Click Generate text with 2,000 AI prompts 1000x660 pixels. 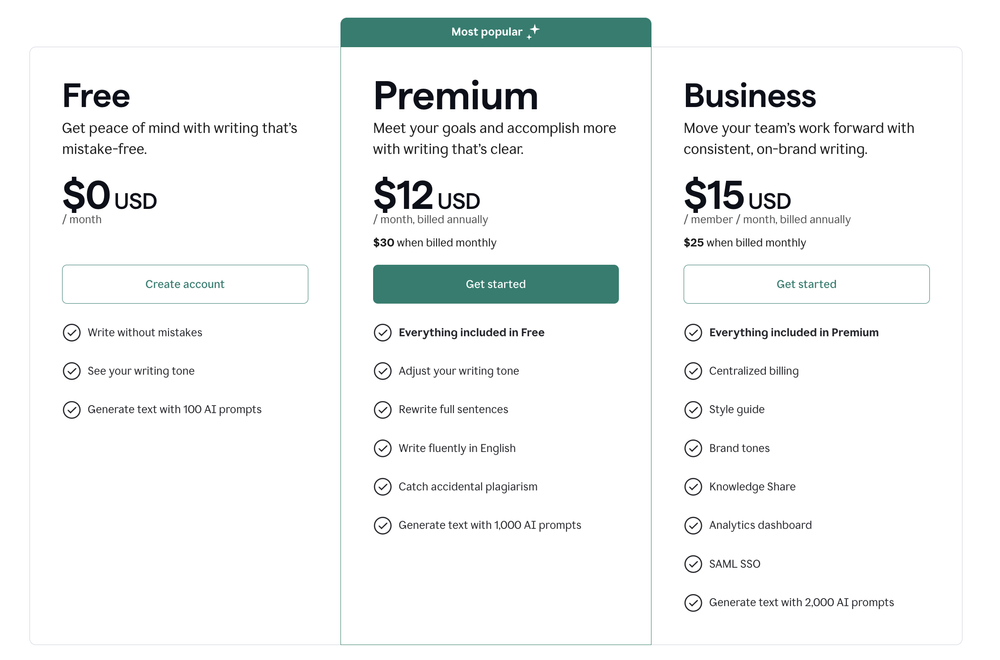pos(801,603)
